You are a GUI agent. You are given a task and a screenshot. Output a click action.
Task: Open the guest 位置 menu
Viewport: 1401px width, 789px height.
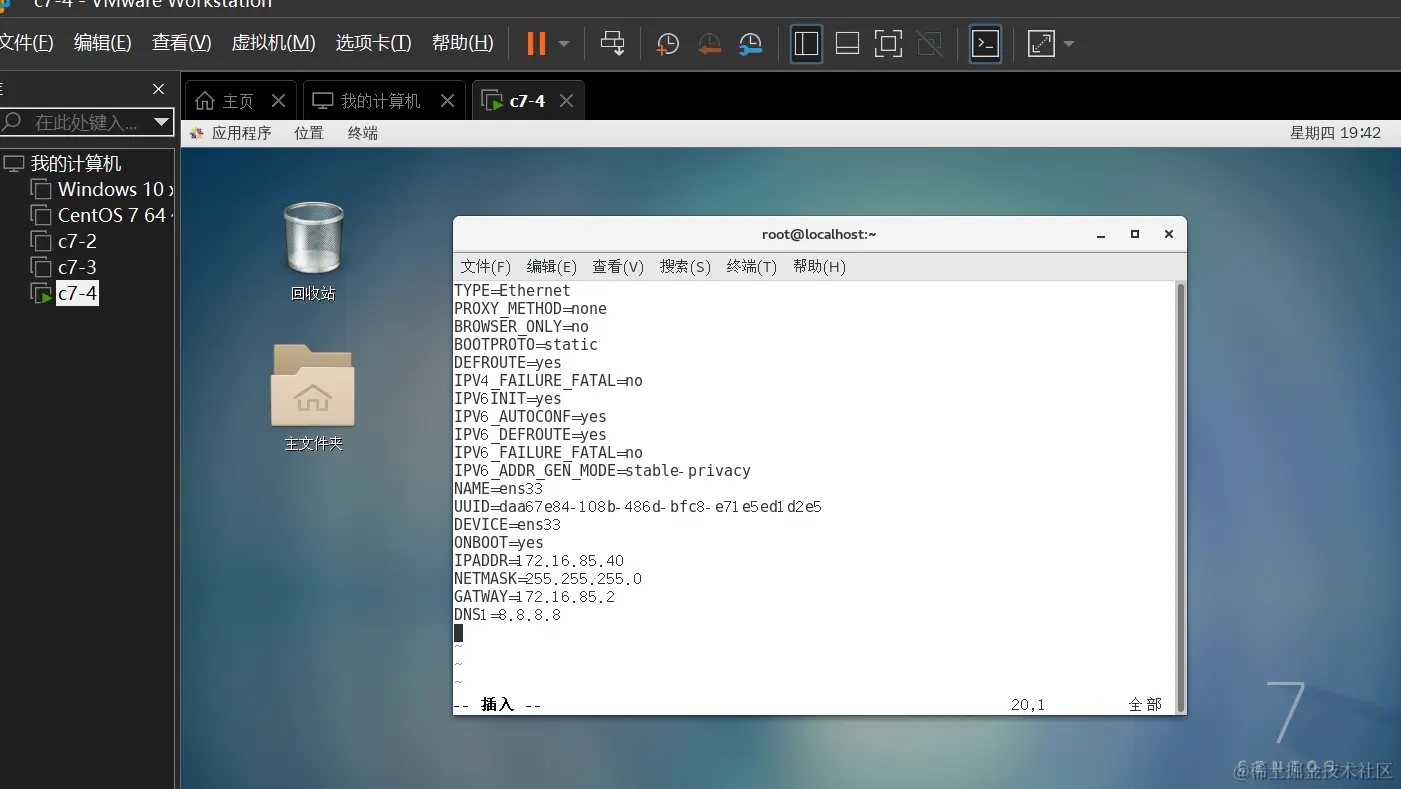pos(309,133)
